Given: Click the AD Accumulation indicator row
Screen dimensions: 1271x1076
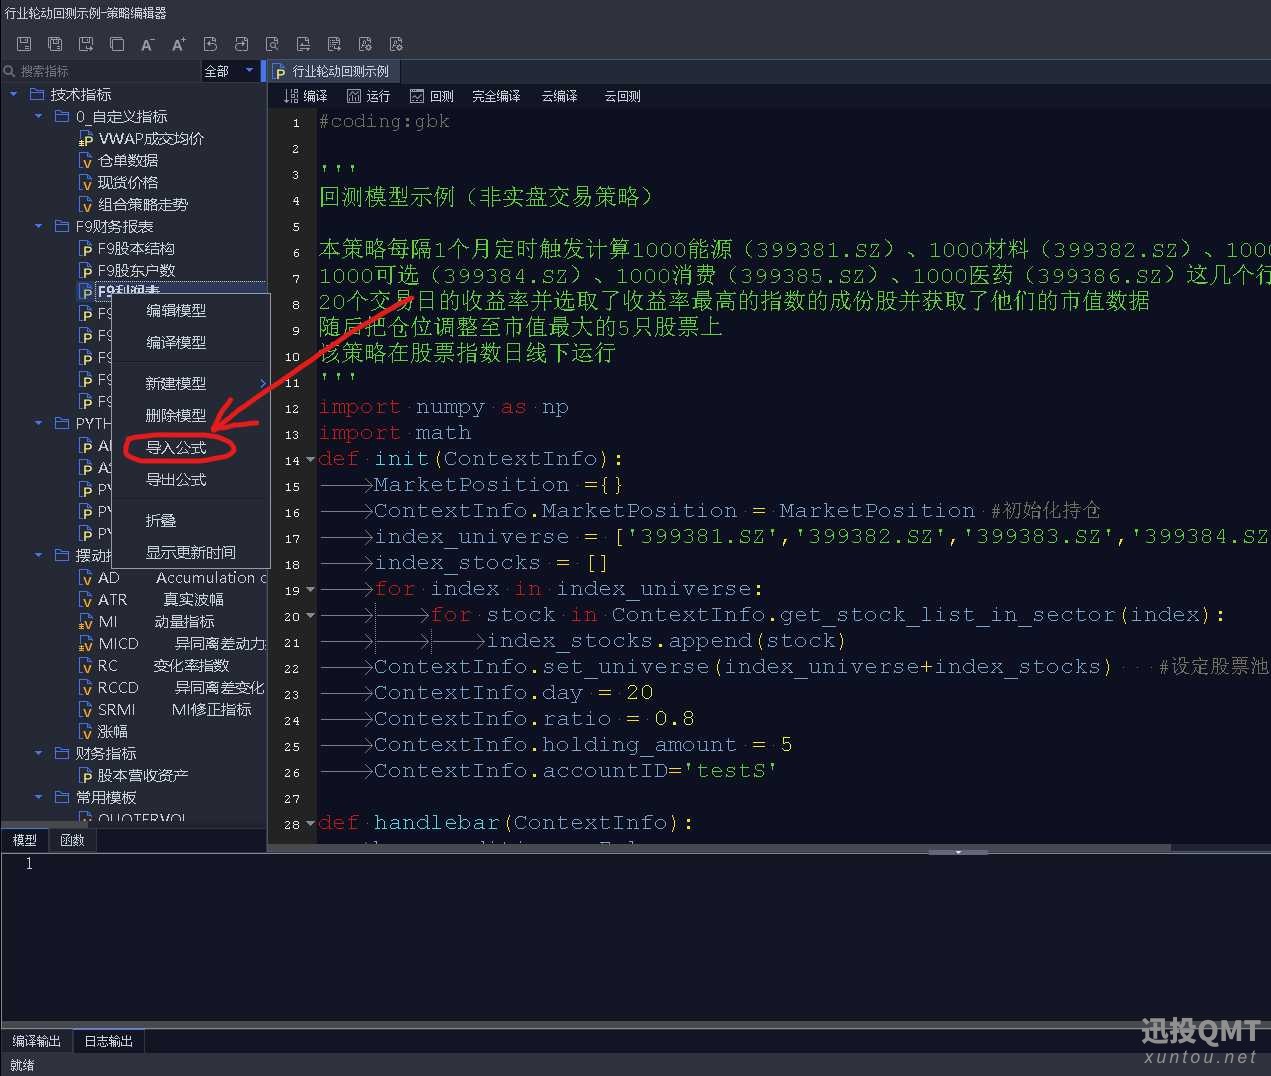Looking at the screenshot, I should pyautogui.click(x=172, y=578).
